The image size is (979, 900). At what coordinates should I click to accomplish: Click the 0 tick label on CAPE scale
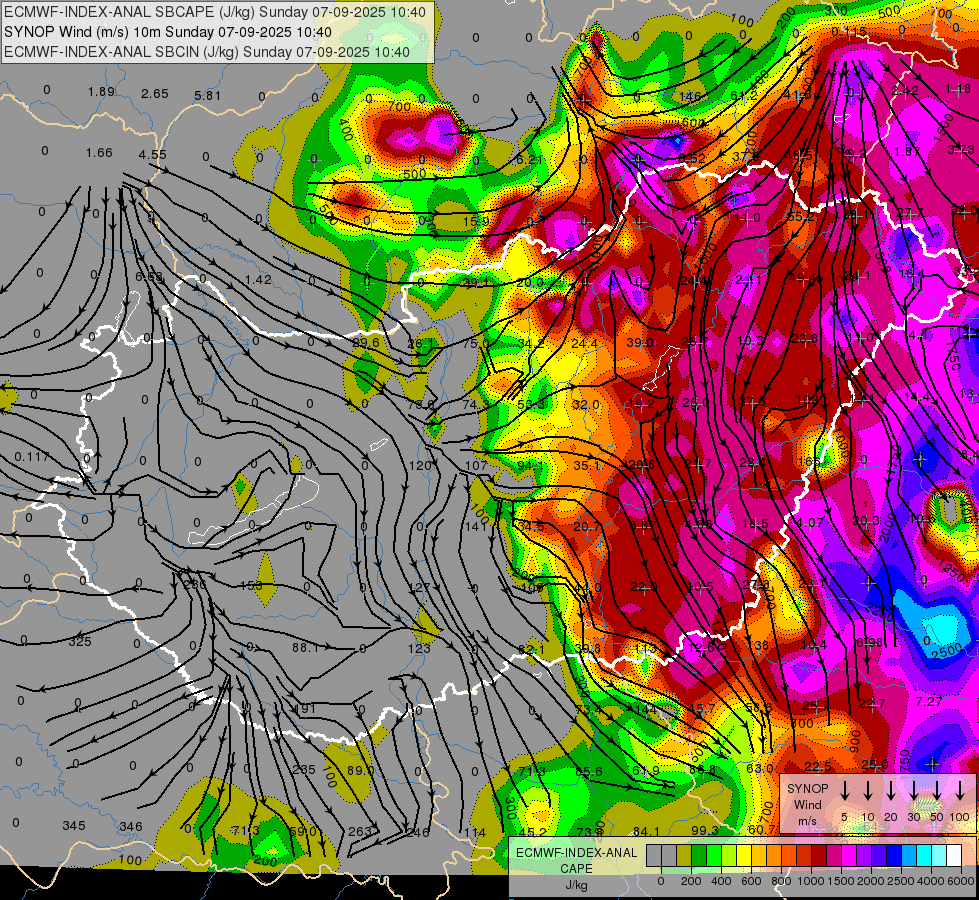coord(661,881)
